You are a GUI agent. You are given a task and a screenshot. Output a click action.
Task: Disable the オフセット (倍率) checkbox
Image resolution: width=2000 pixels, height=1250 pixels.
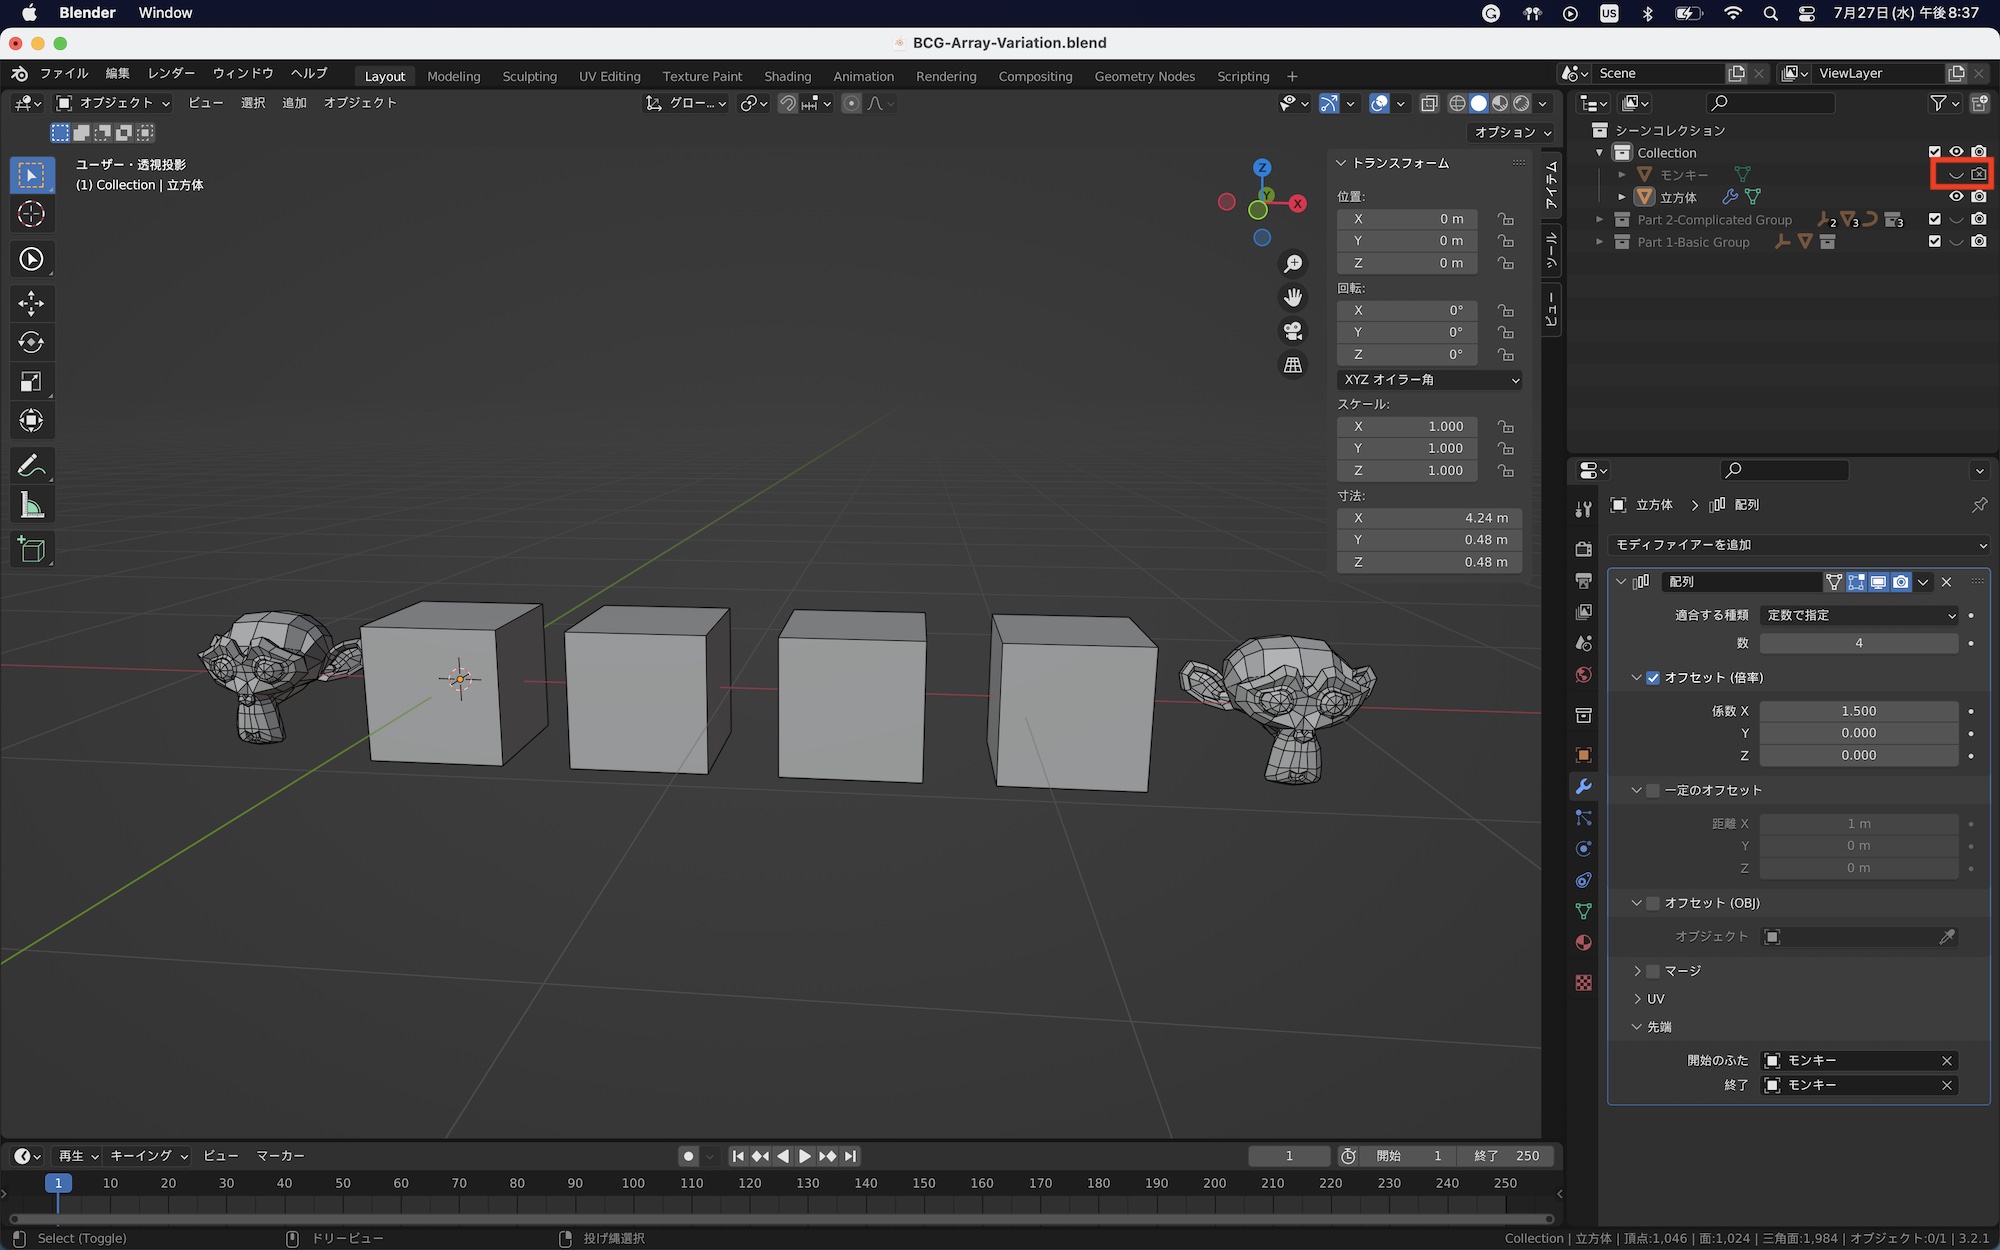click(1653, 678)
